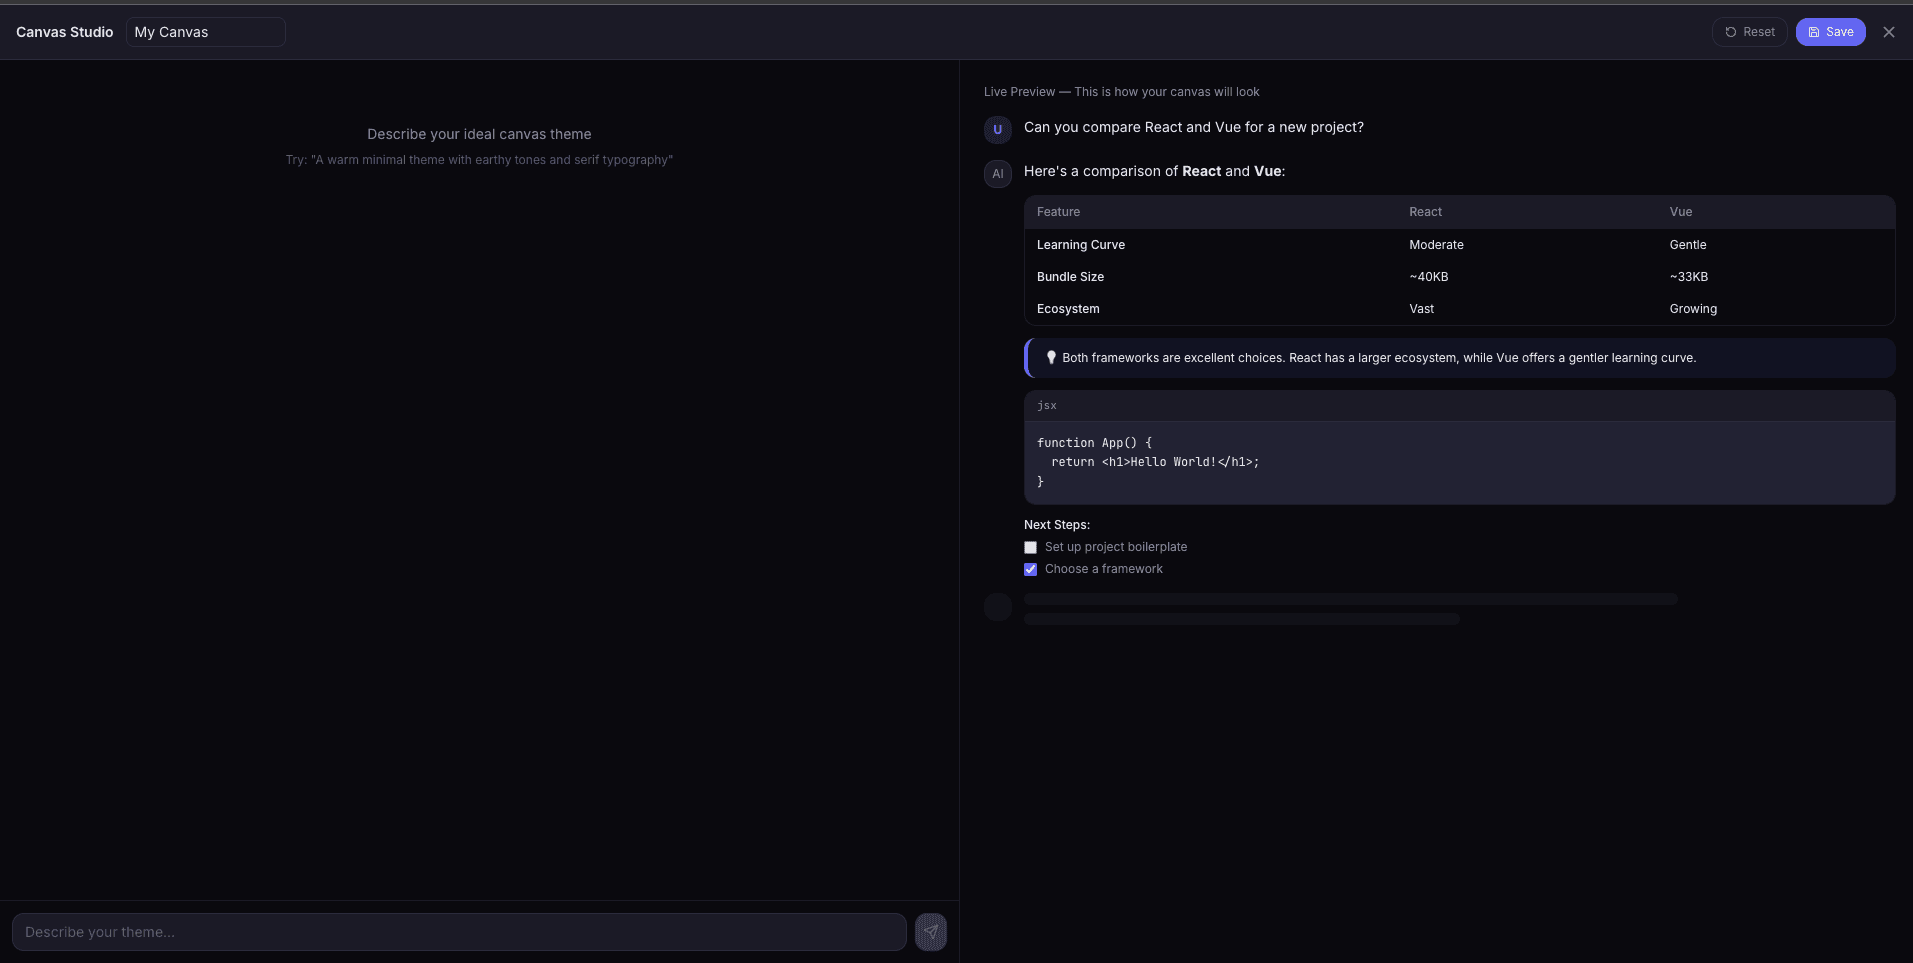Edit the "My Canvas" name field
Viewport: 1913px width, 963px height.
point(206,32)
